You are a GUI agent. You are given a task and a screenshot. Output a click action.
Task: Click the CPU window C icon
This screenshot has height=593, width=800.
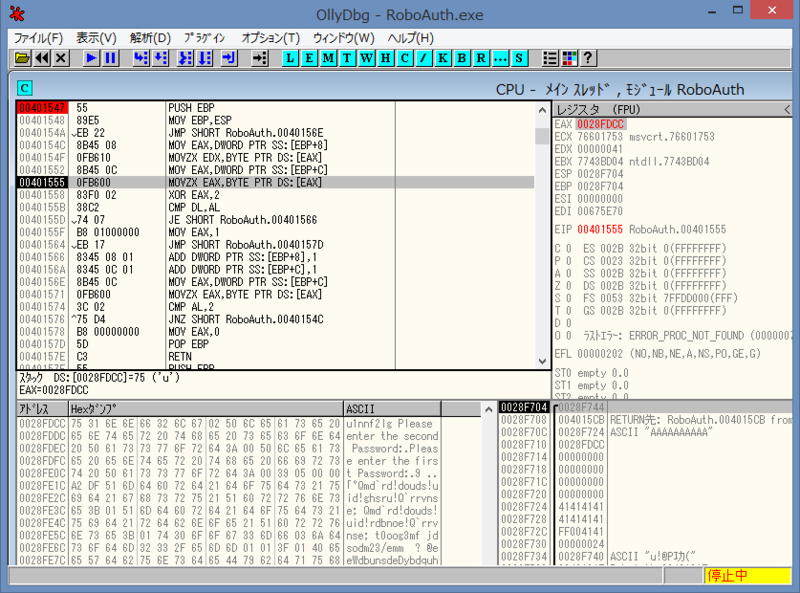(24, 88)
